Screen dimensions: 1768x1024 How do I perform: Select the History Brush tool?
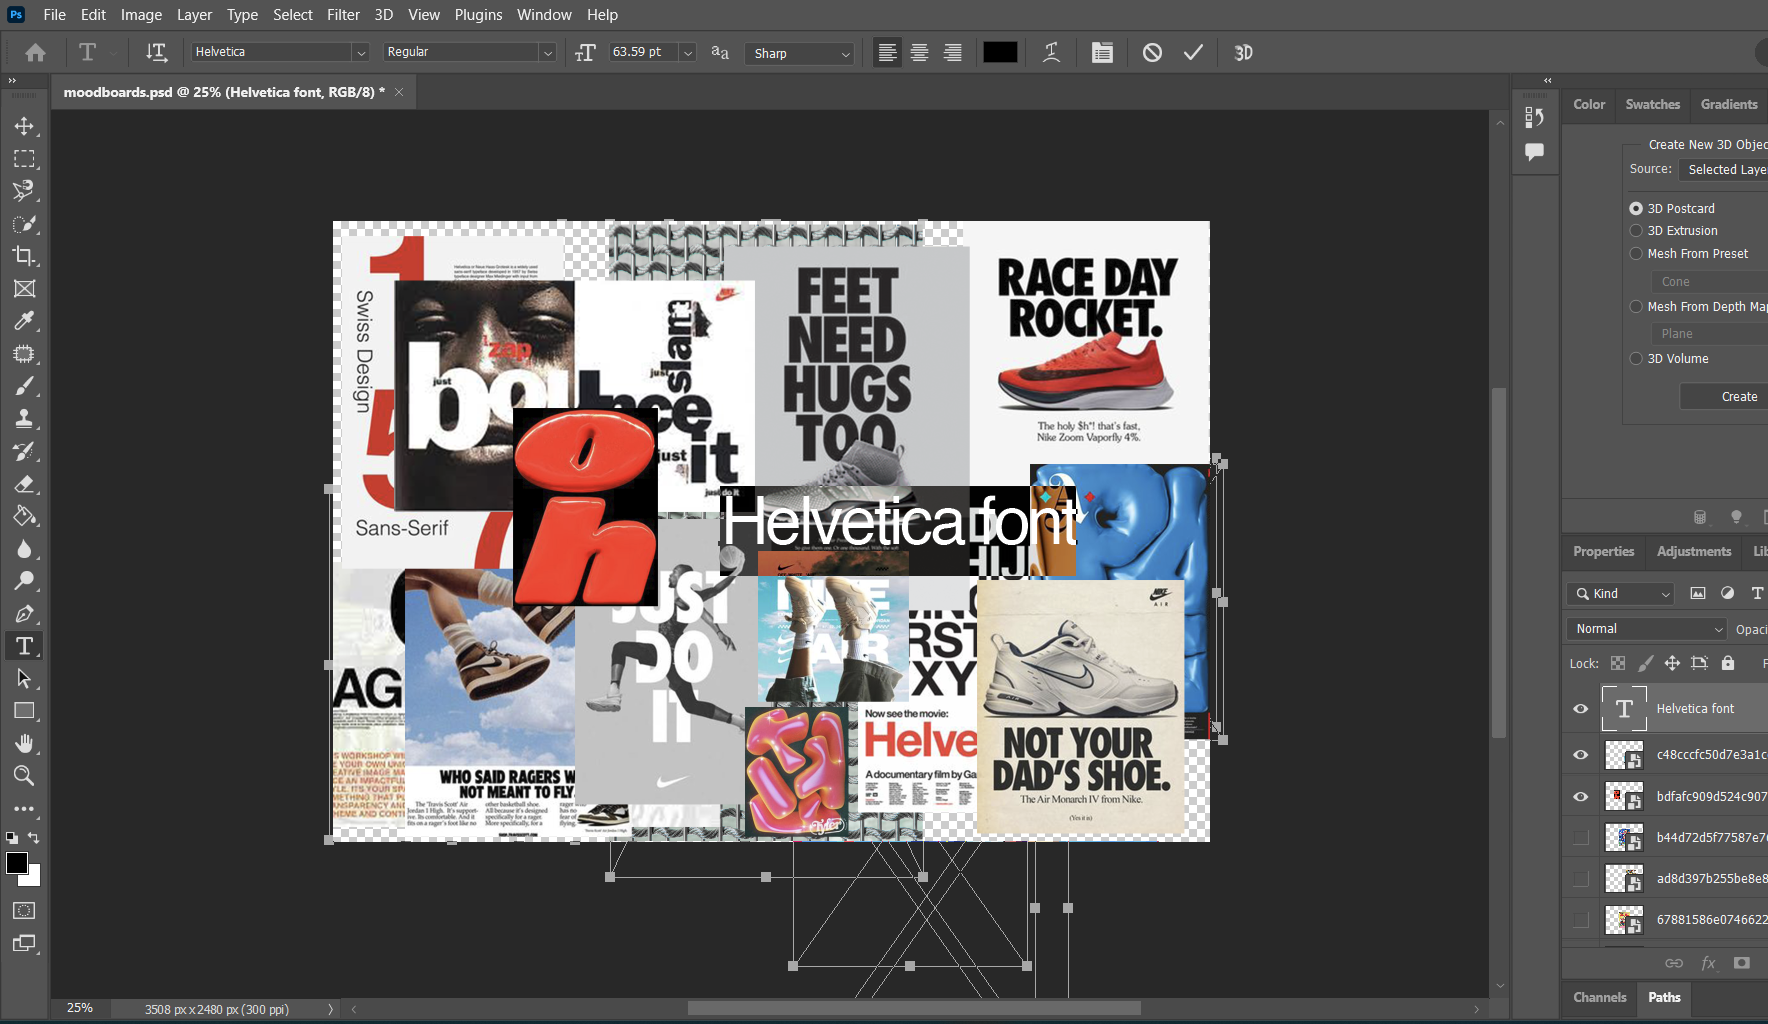pyautogui.click(x=24, y=451)
